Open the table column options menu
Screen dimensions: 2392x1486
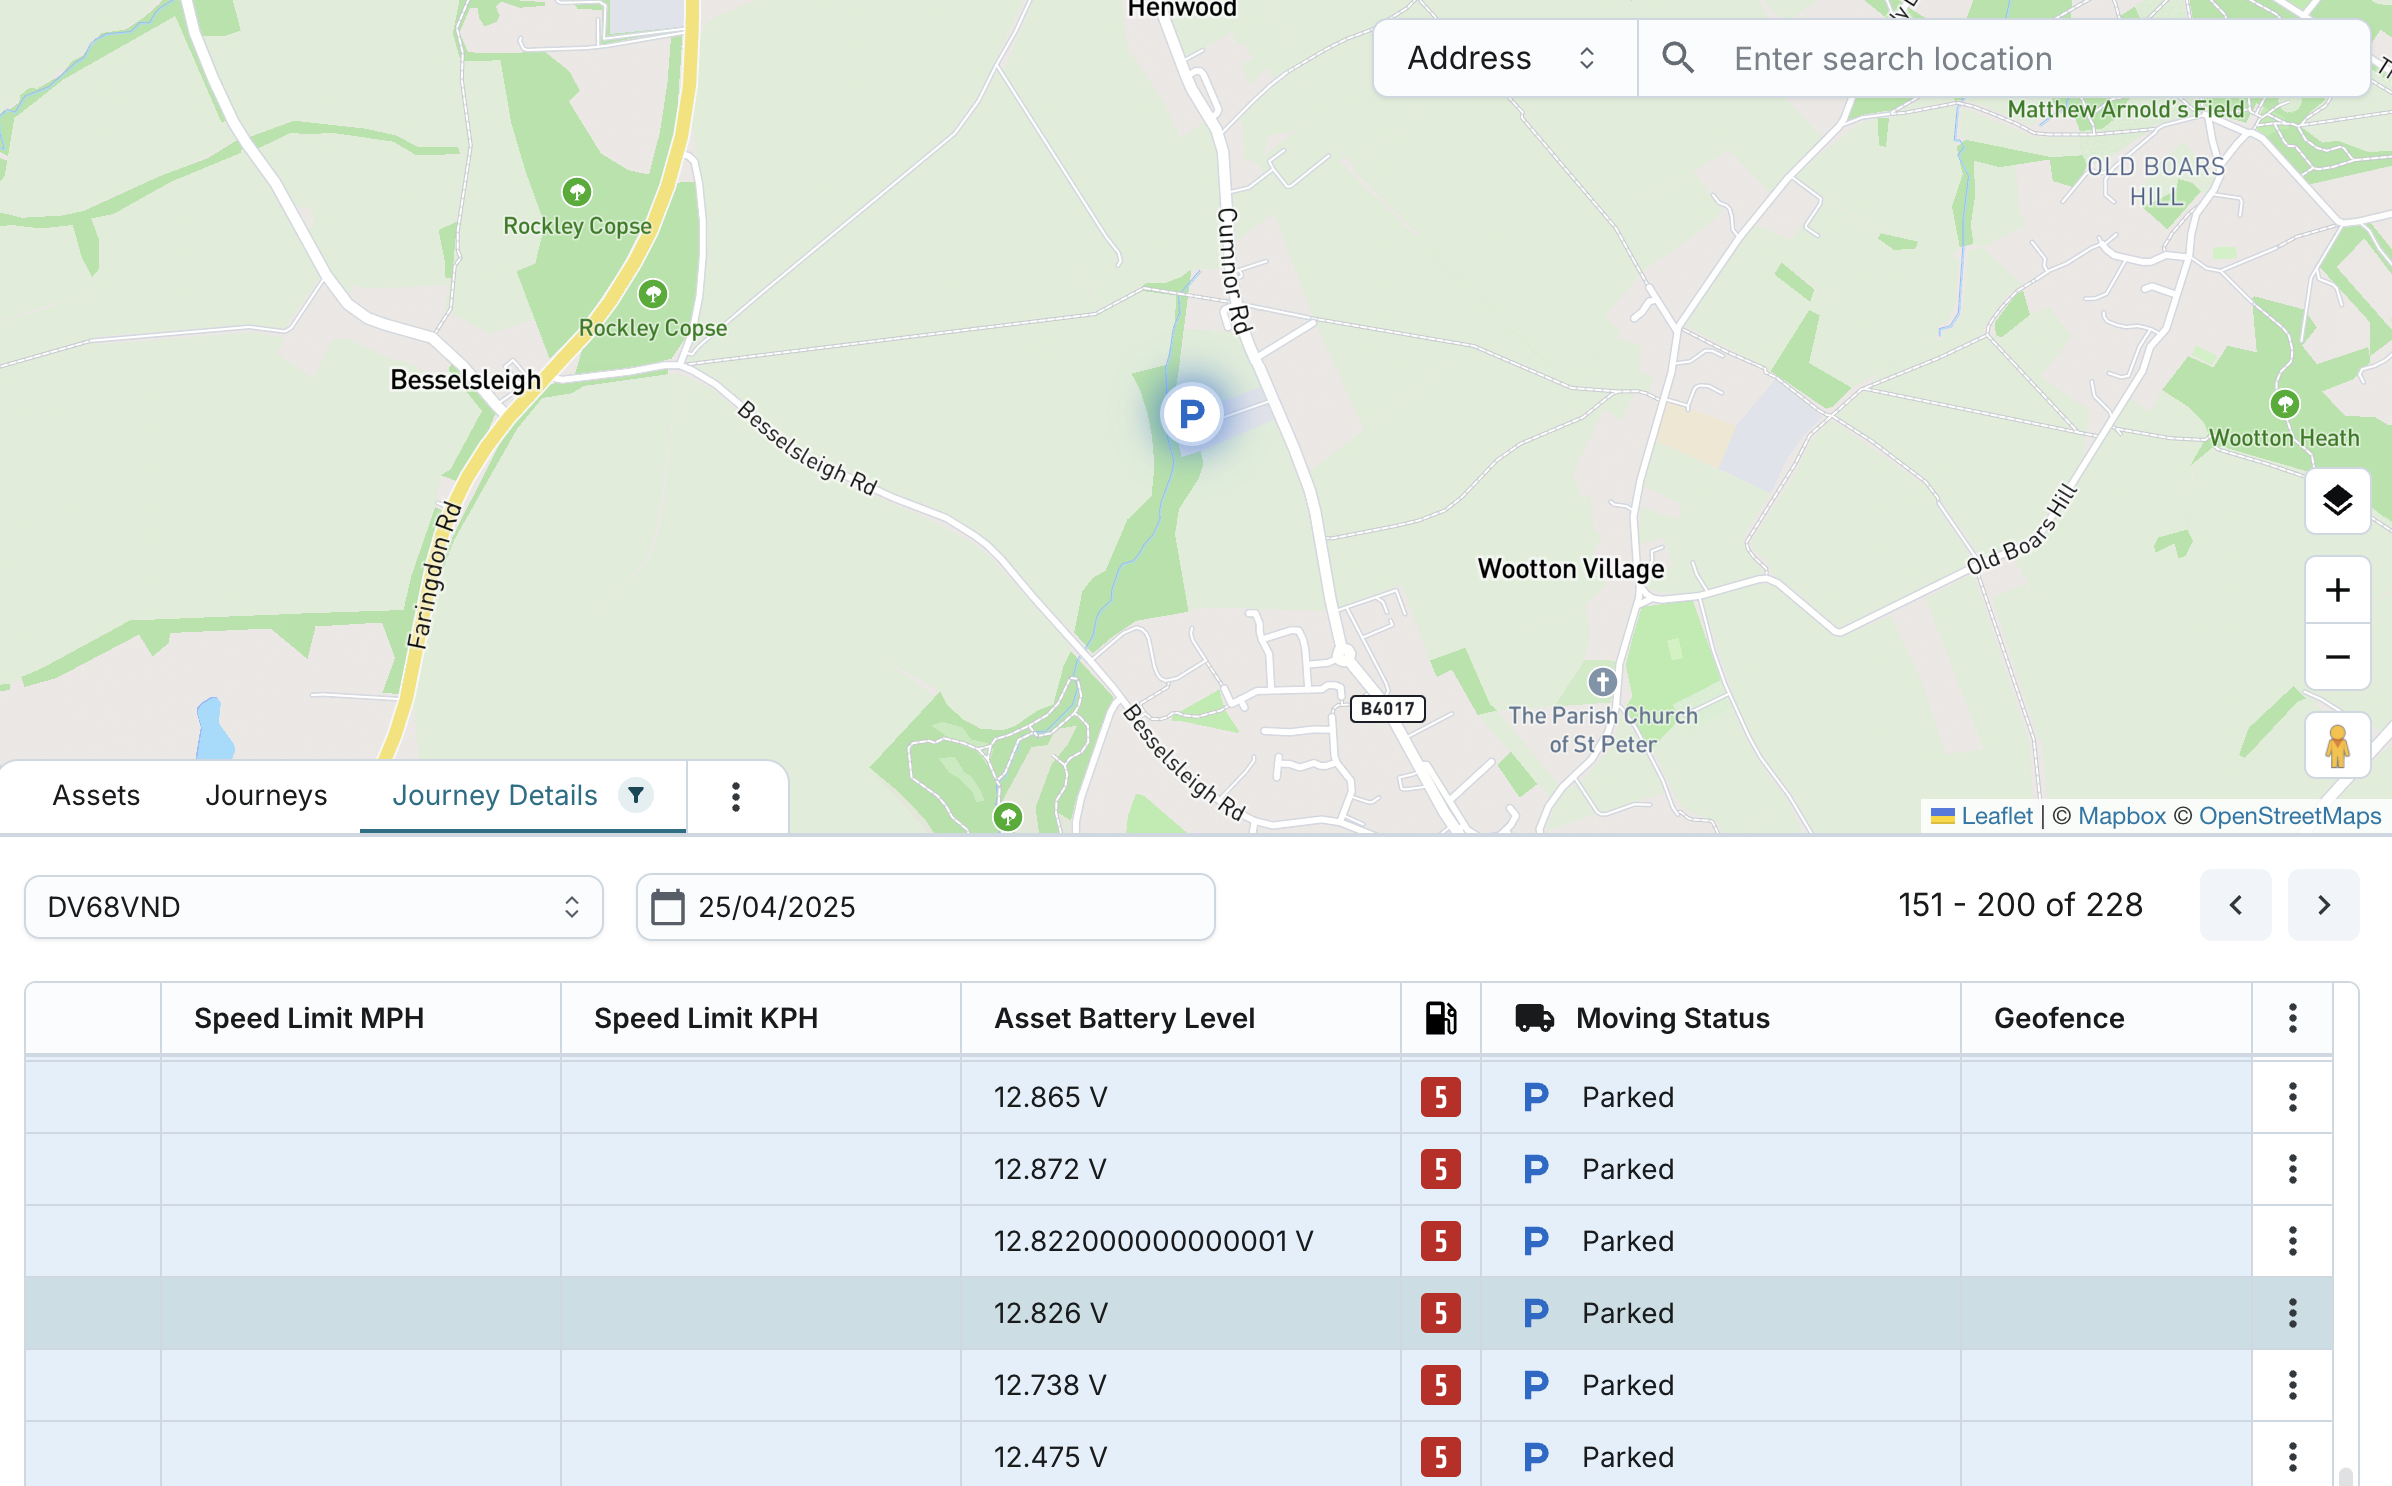click(2292, 1018)
